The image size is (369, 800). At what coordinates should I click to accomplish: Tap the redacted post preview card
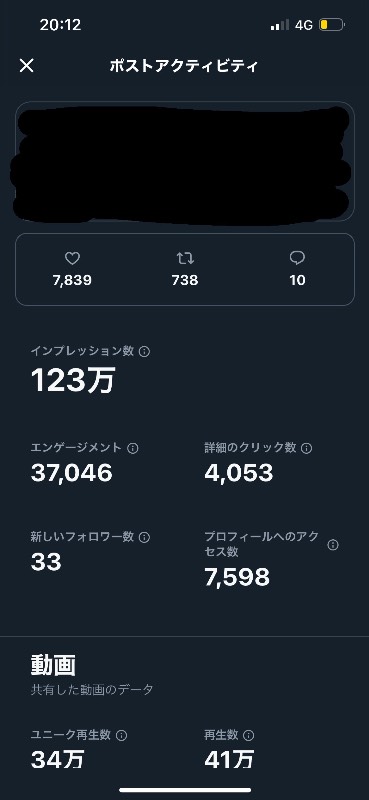pyautogui.click(x=185, y=162)
